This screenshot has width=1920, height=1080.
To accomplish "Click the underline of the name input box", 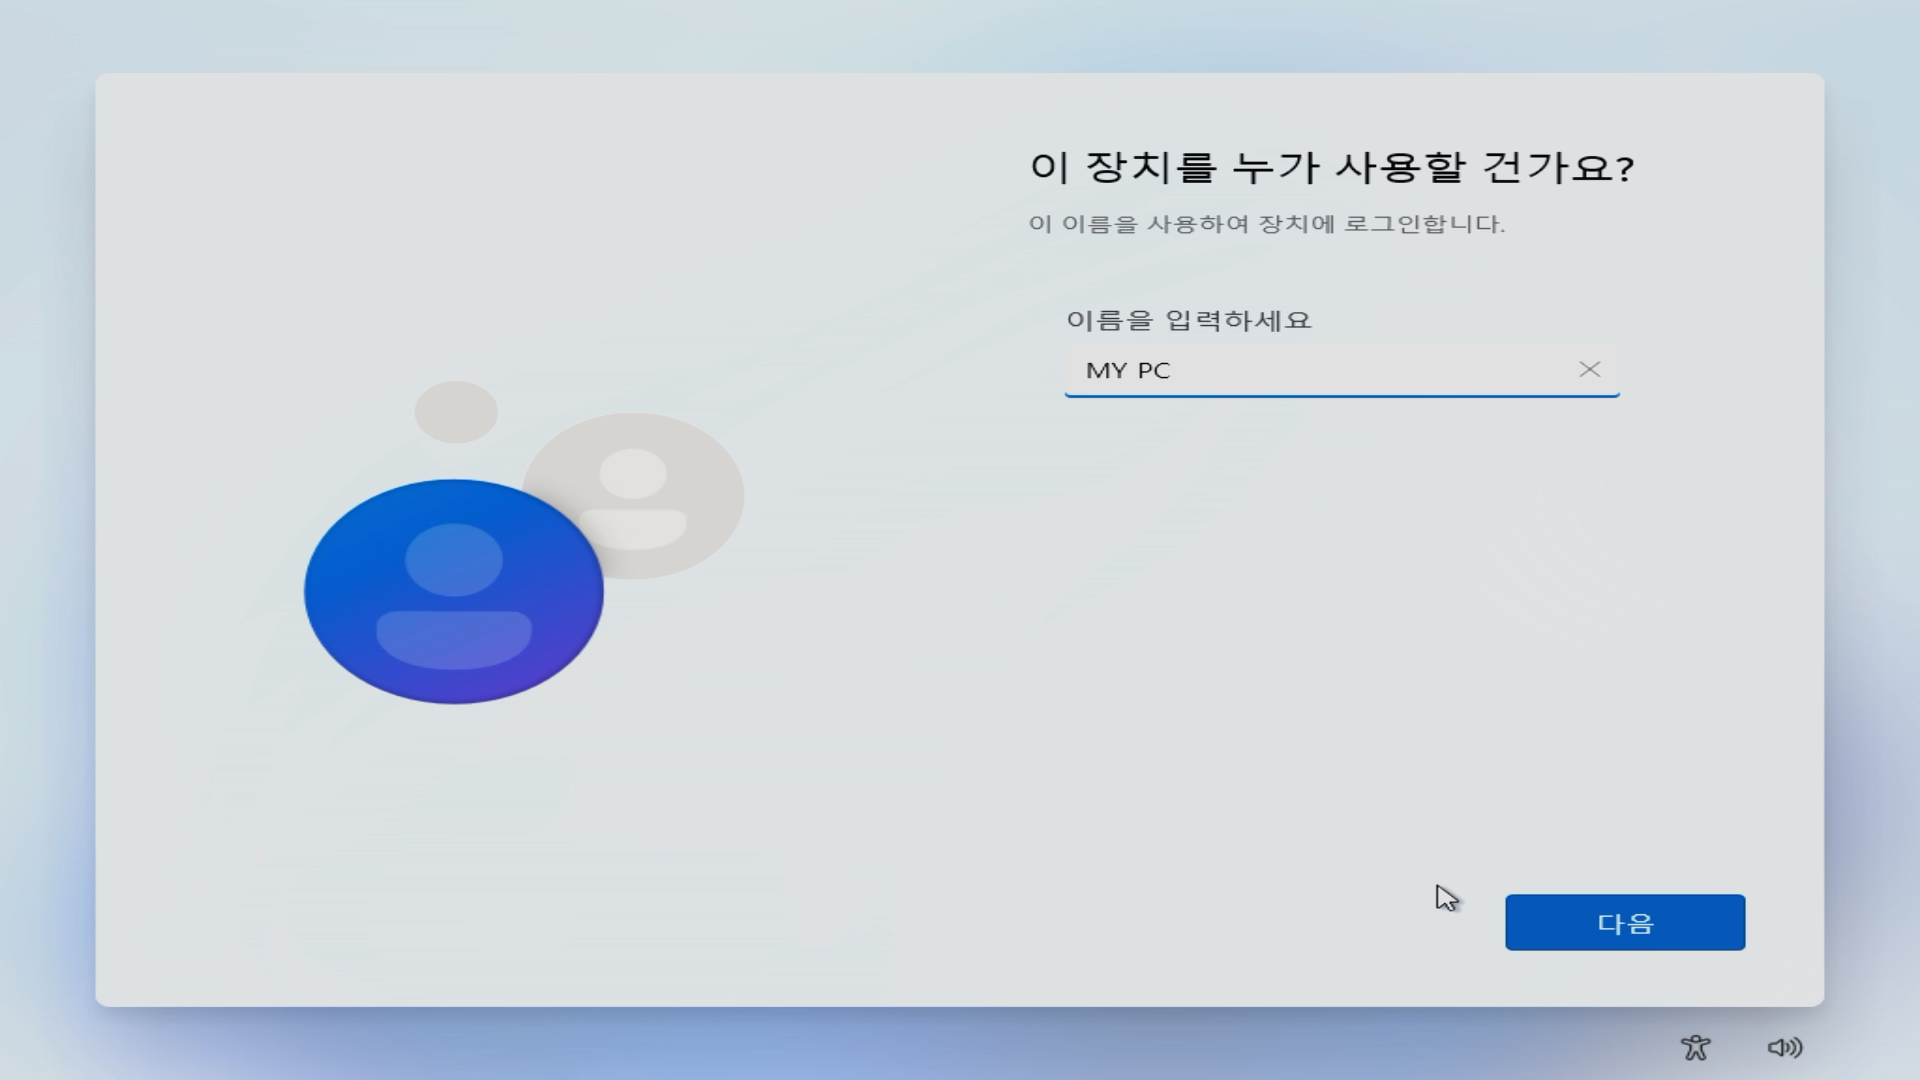I will [x=1342, y=398].
